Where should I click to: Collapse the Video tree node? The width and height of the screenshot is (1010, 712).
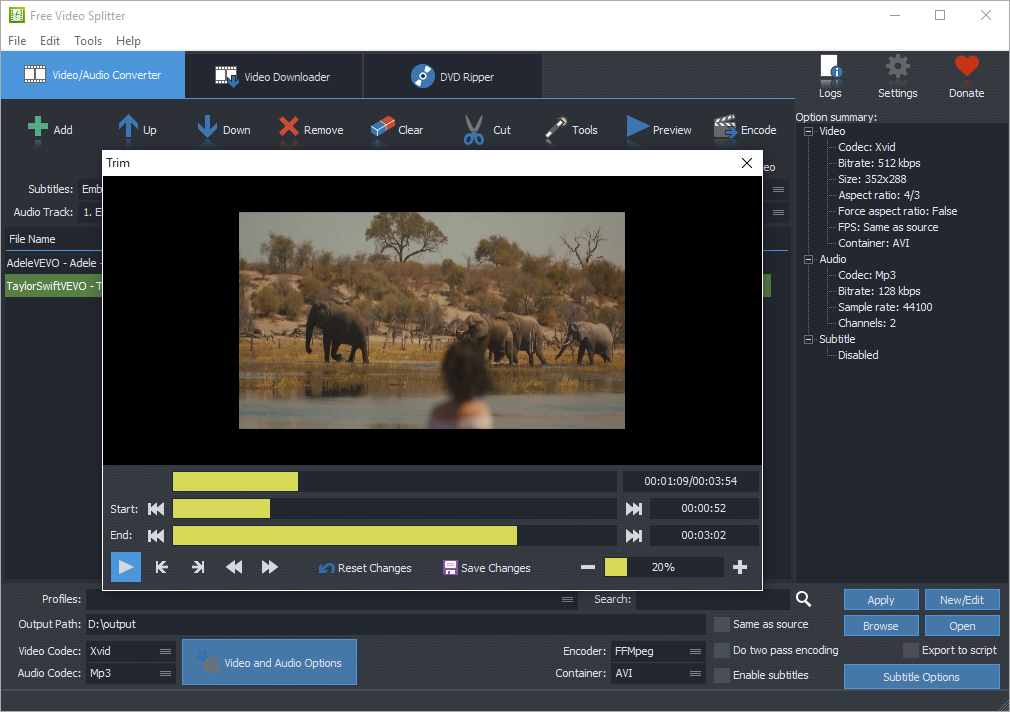(808, 131)
